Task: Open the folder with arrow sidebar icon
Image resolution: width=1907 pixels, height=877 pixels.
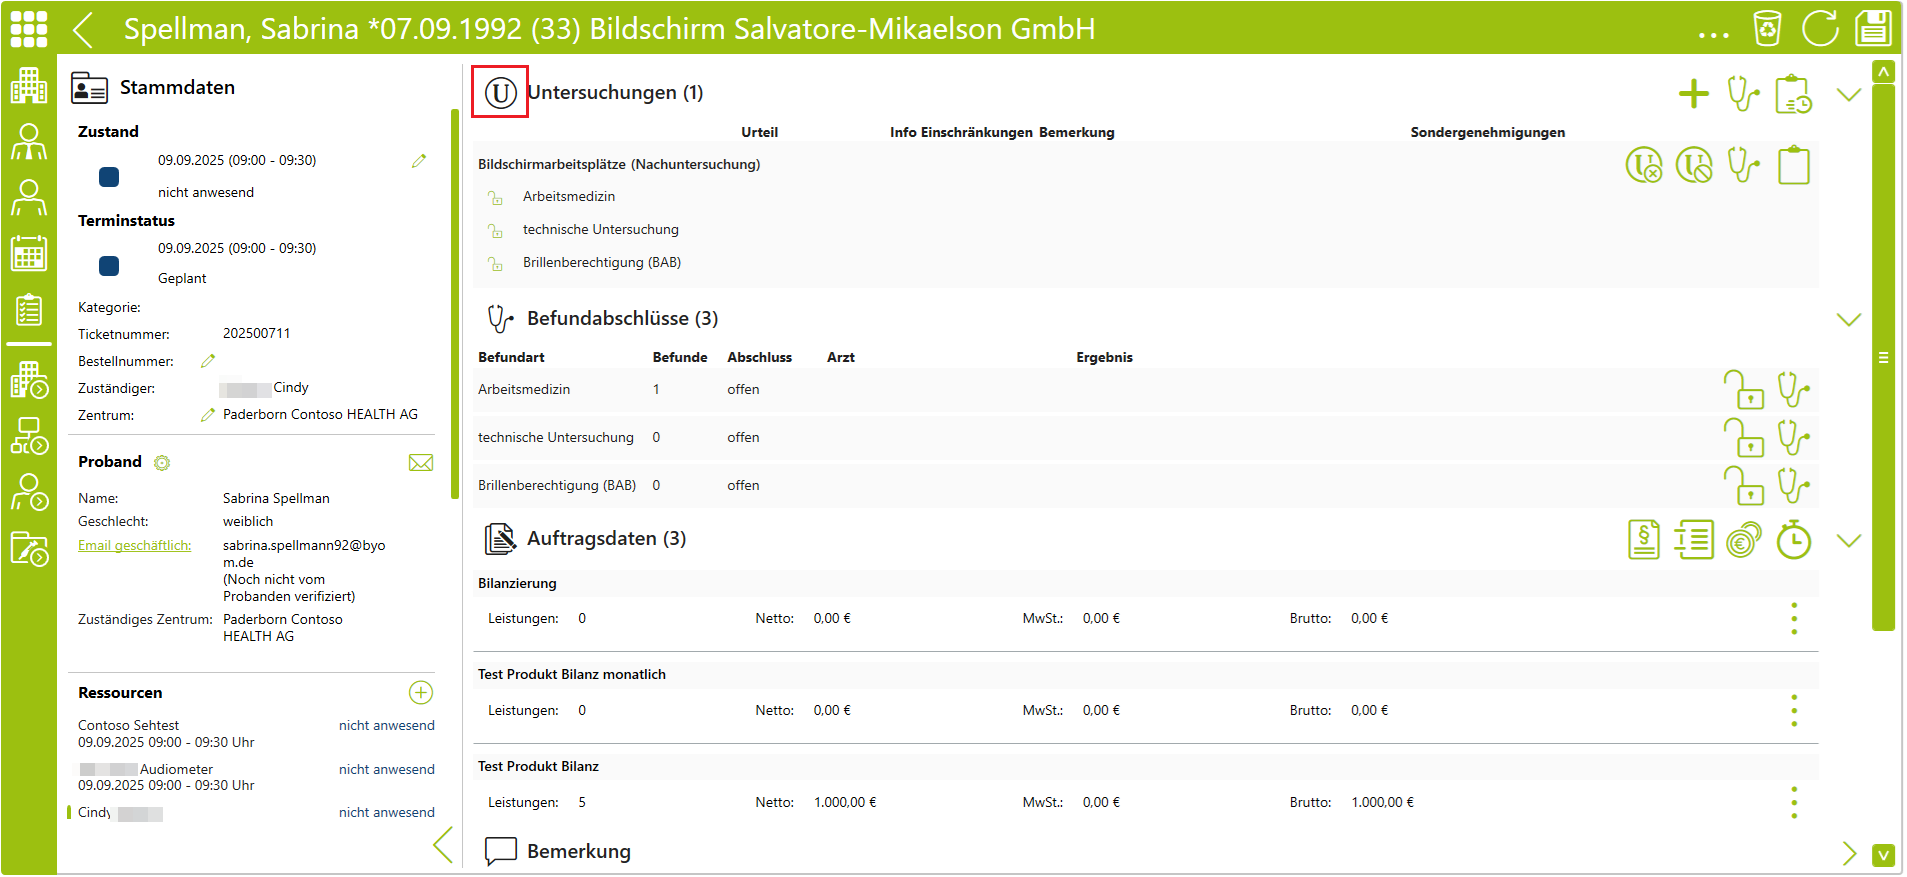Action: [x=28, y=549]
